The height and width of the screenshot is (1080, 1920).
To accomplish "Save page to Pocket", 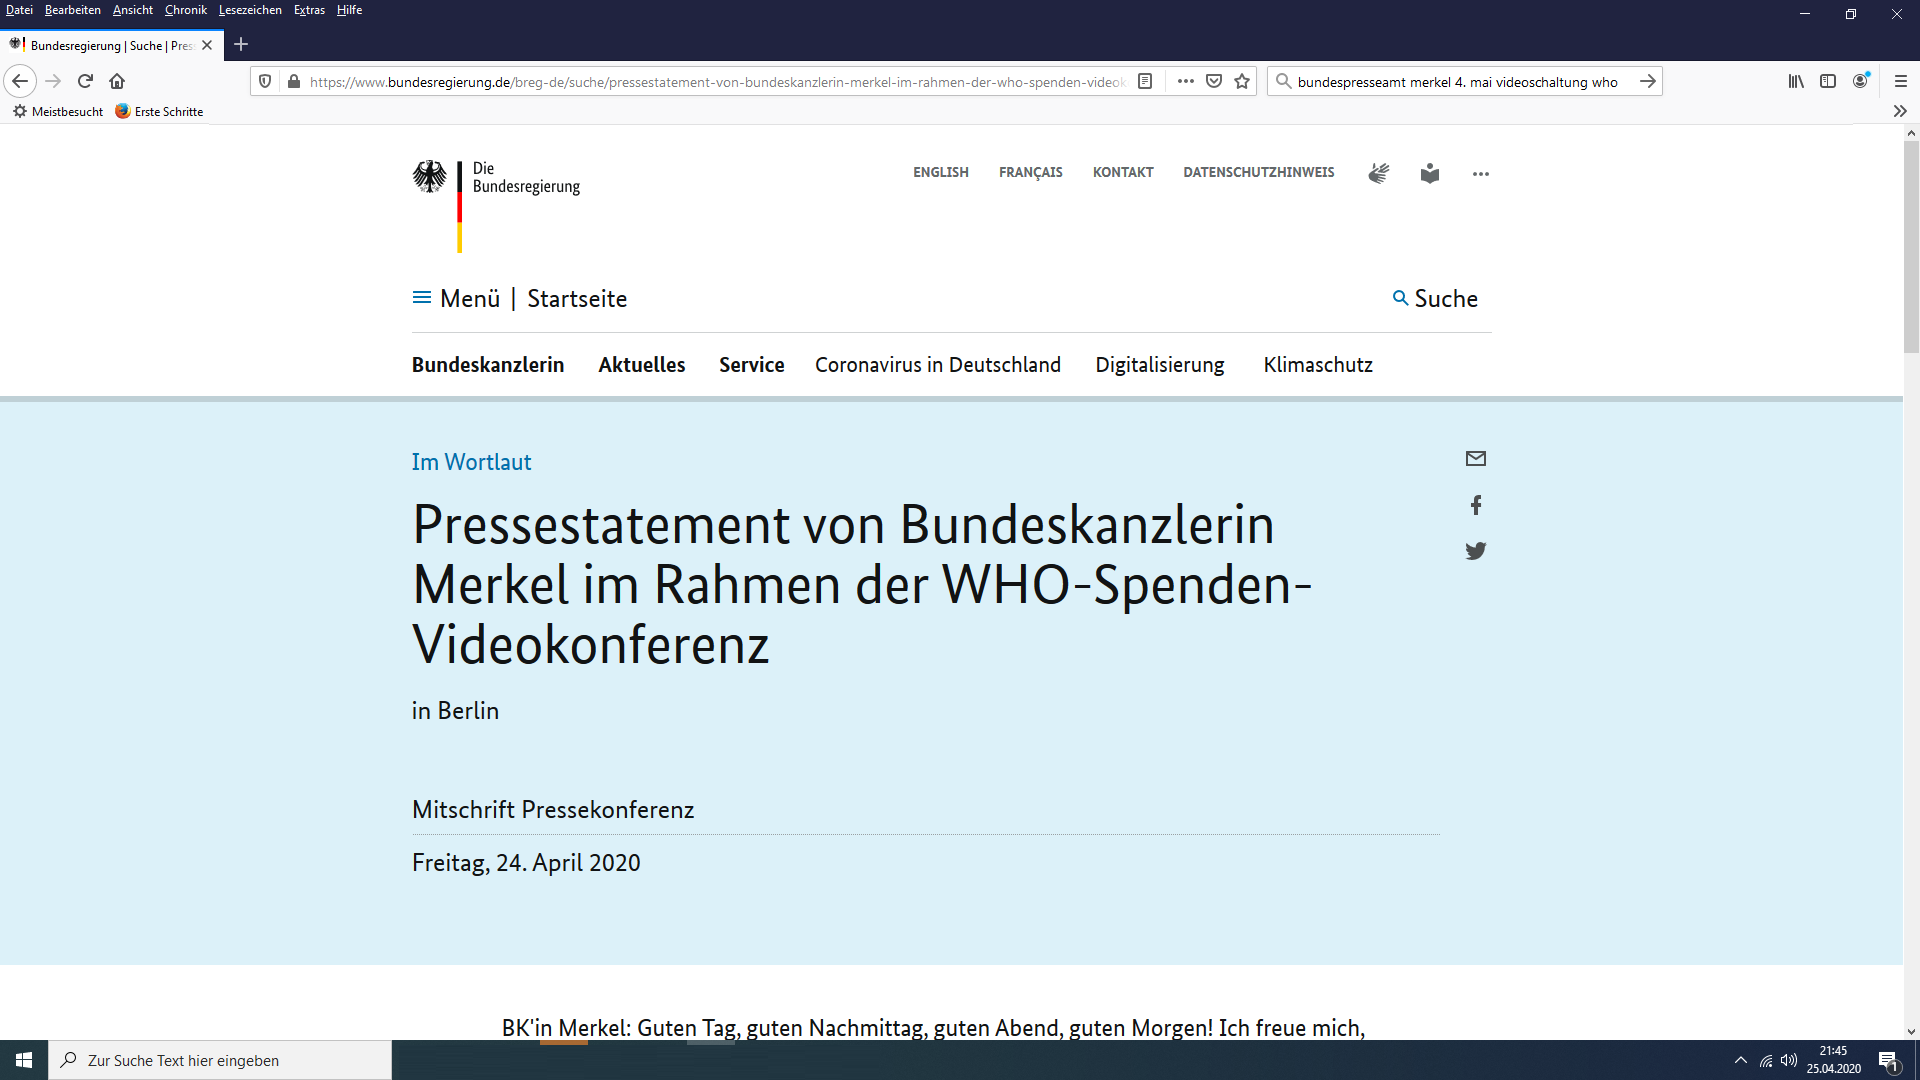I will point(1213,82).
